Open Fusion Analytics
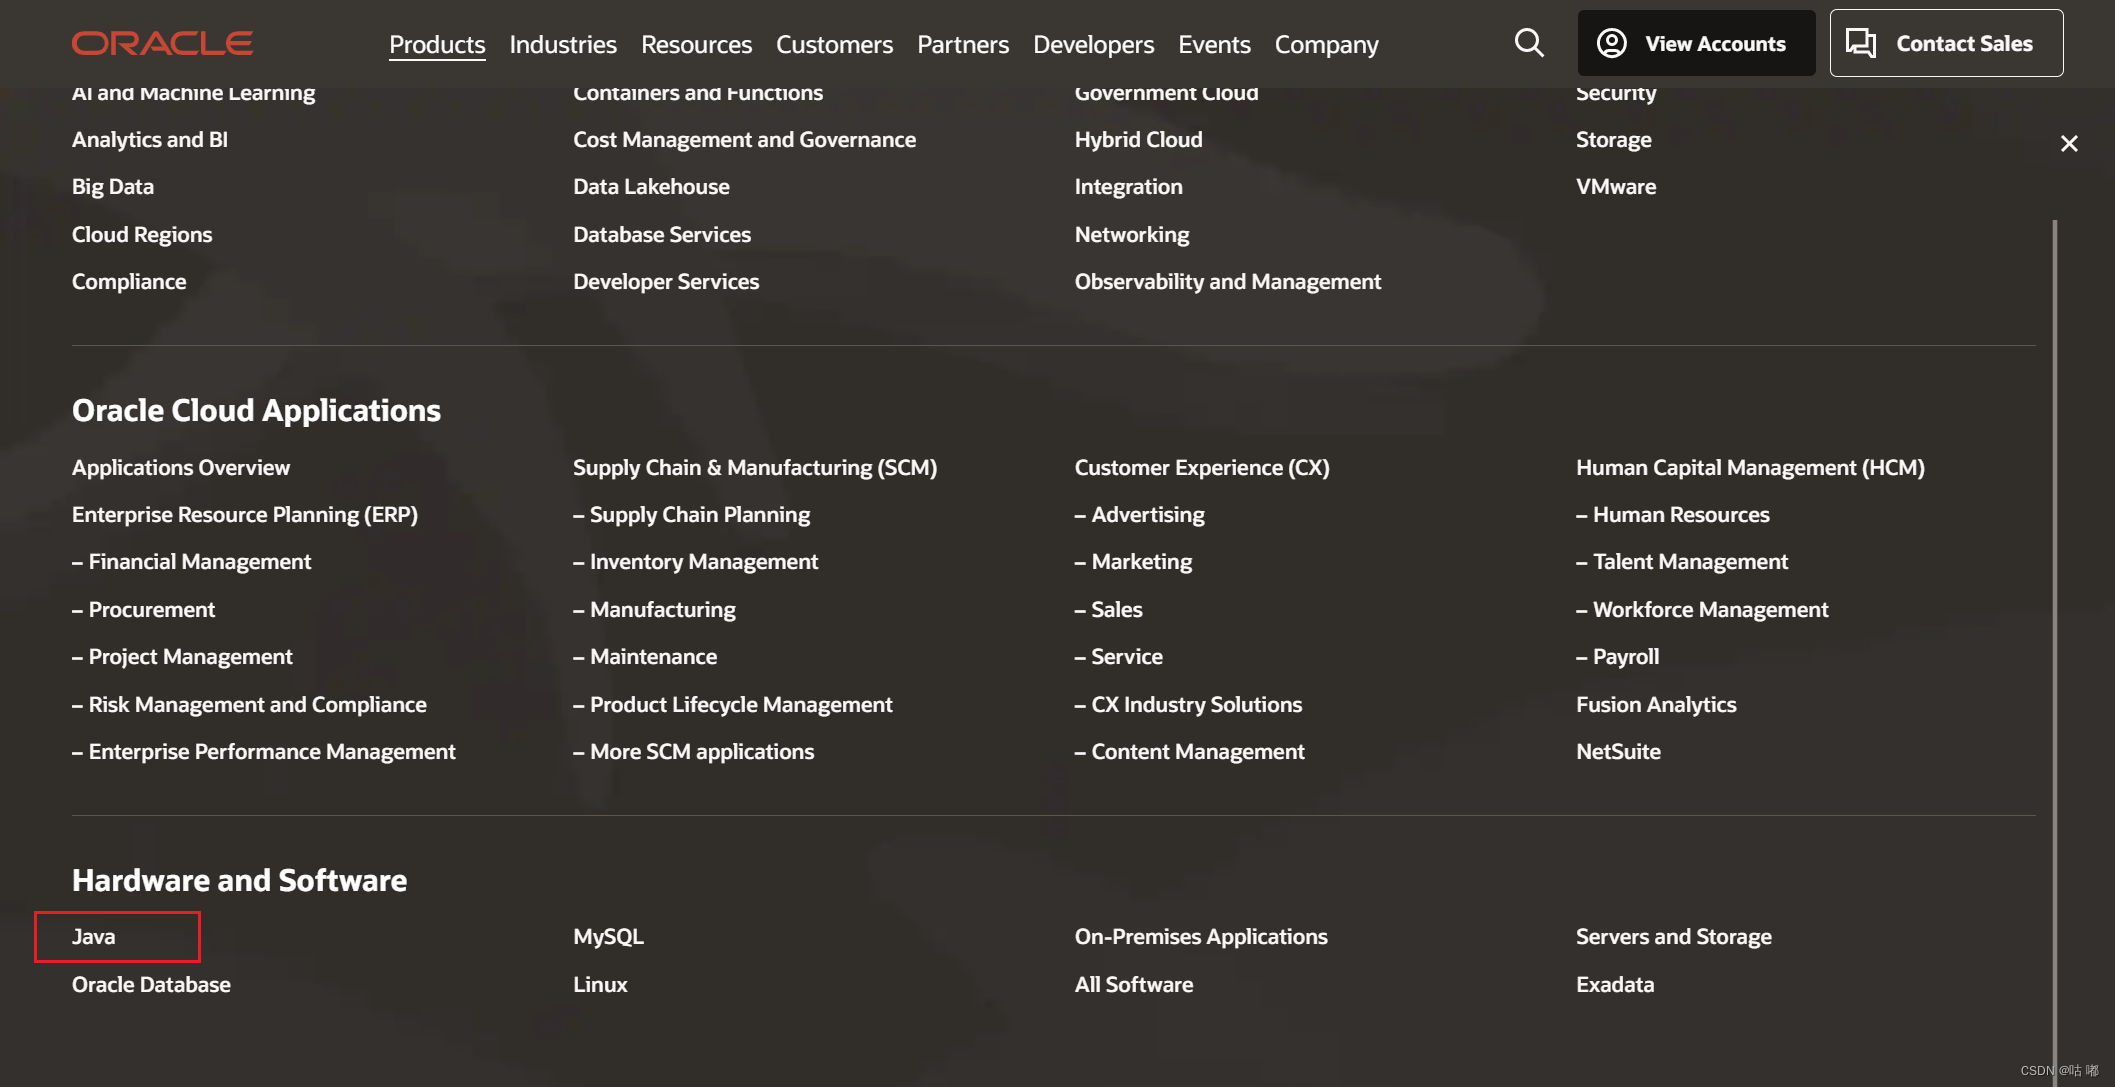2115x1087 pixels. pos(1656,705)
